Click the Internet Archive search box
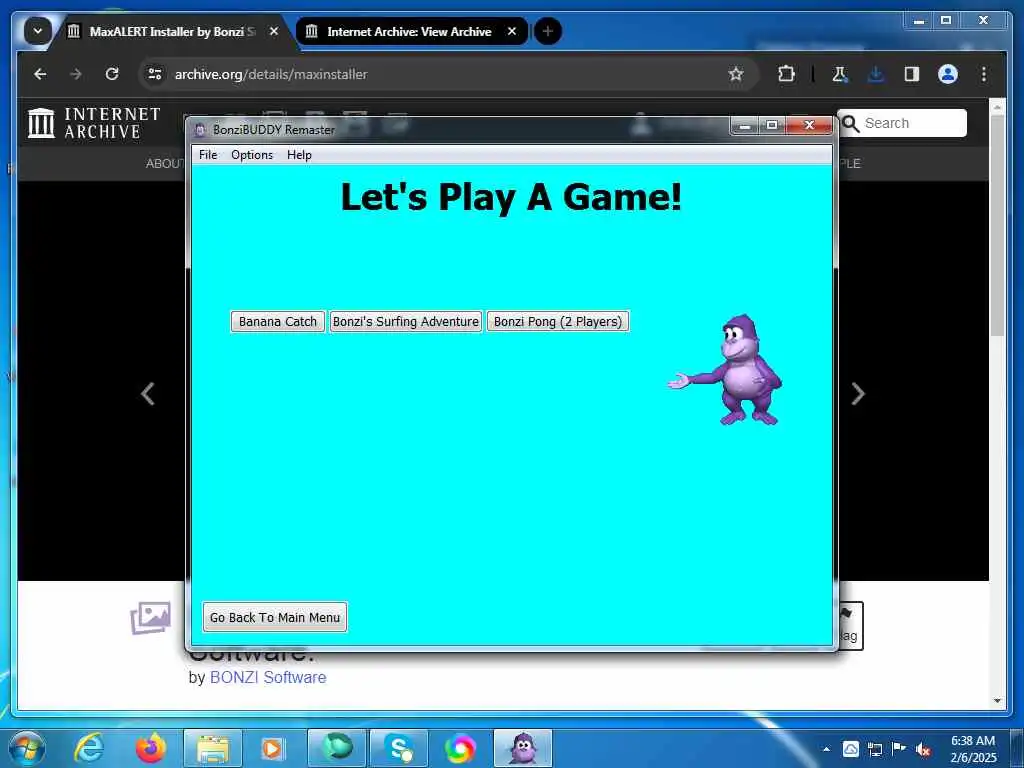Viewport: 1024px width, 768px height. click(x=902, y=123)
